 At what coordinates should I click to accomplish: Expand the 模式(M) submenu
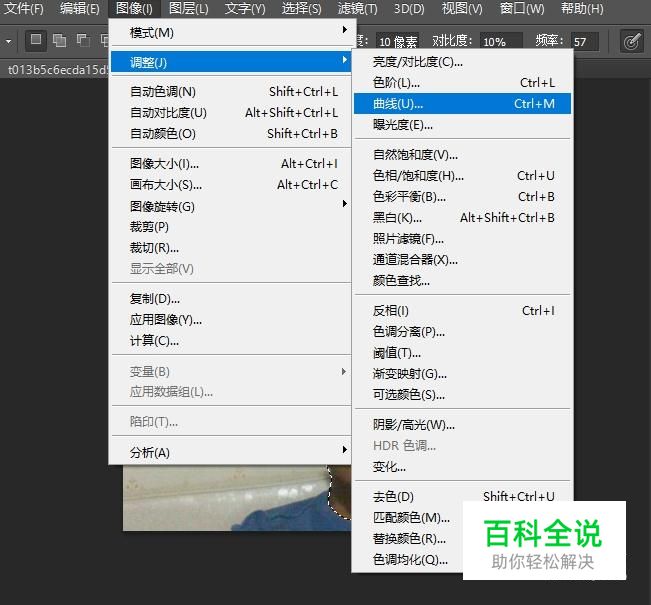tap(231, 32)
